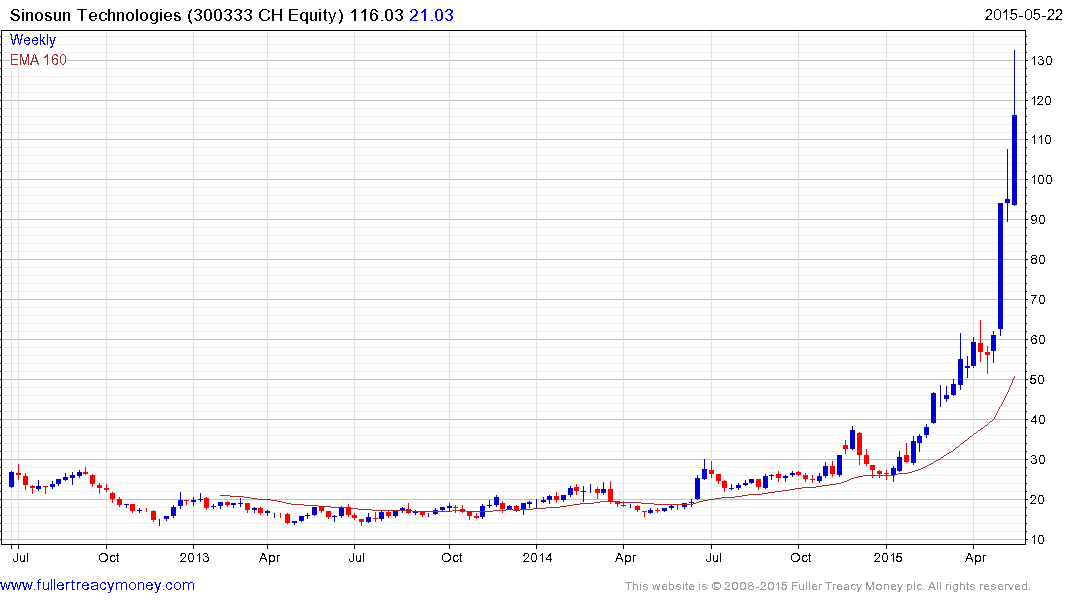This screenshot has height=600, width=1075.
Task: Click the Sinosun Technologies chart title
Action: (176, 15)
